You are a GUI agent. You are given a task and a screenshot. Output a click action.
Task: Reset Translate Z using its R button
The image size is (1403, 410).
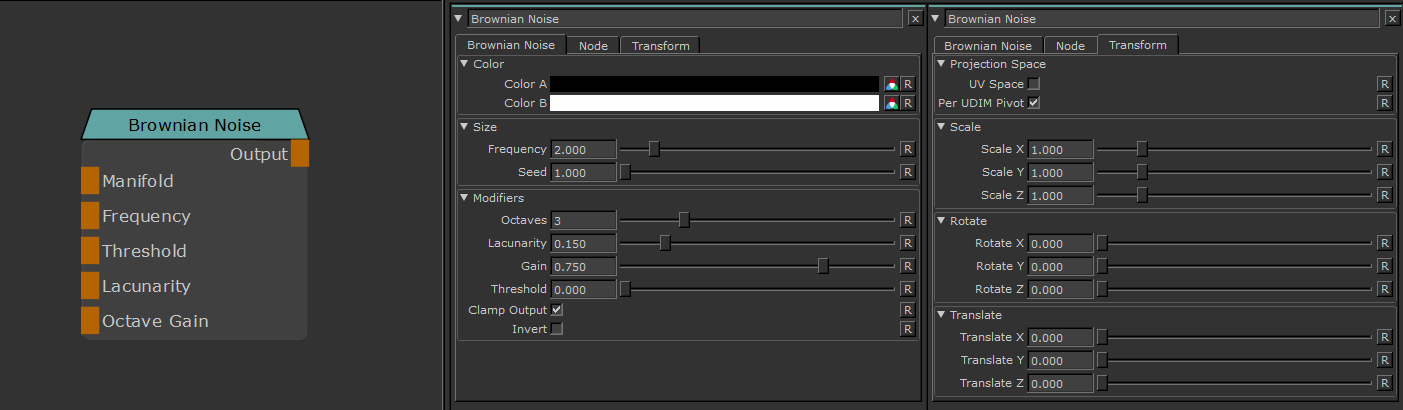point(1385,383)
